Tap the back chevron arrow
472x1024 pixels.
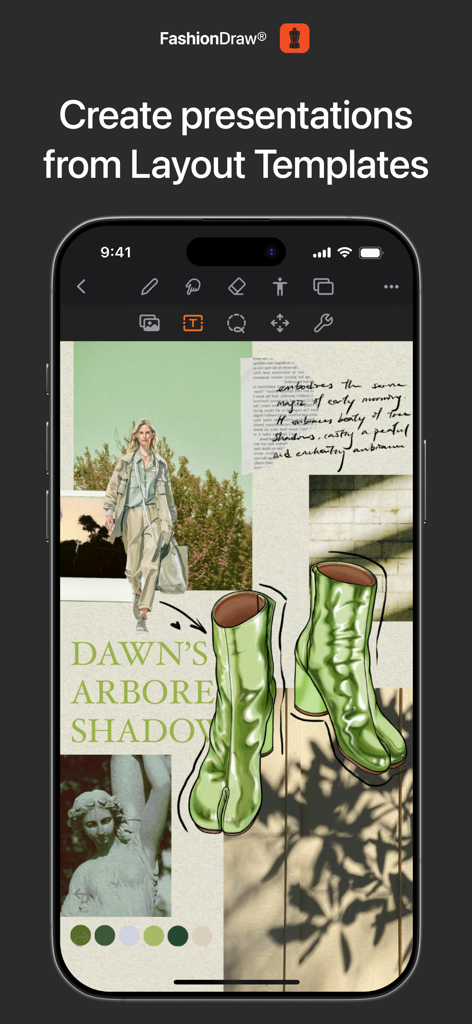pyautogui.click(x=82, y=287)
